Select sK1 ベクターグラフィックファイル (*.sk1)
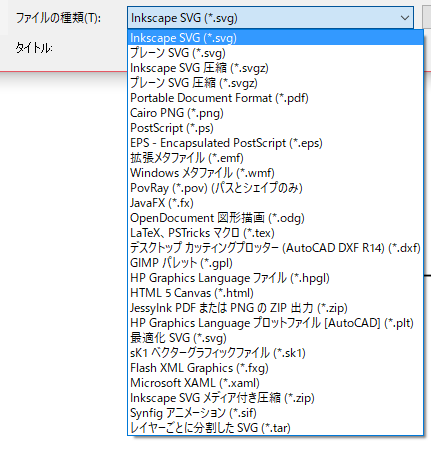This screenshot has height=449, width=431. tap(275, 353)
